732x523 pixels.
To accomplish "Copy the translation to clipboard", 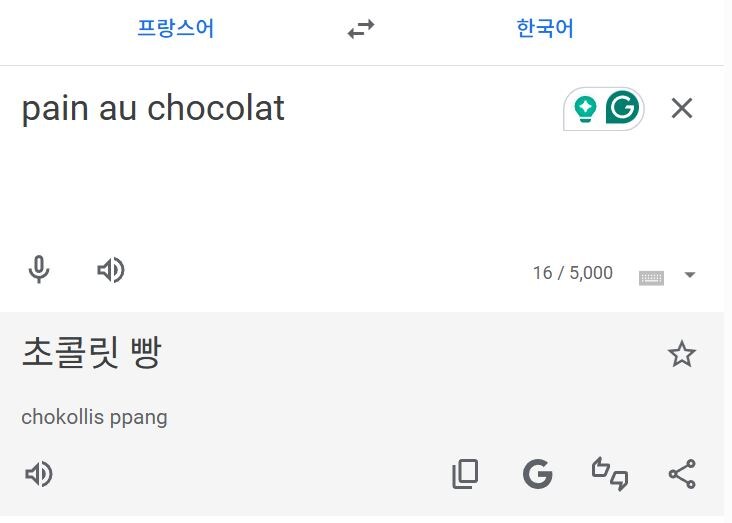I will click(465, 474).
